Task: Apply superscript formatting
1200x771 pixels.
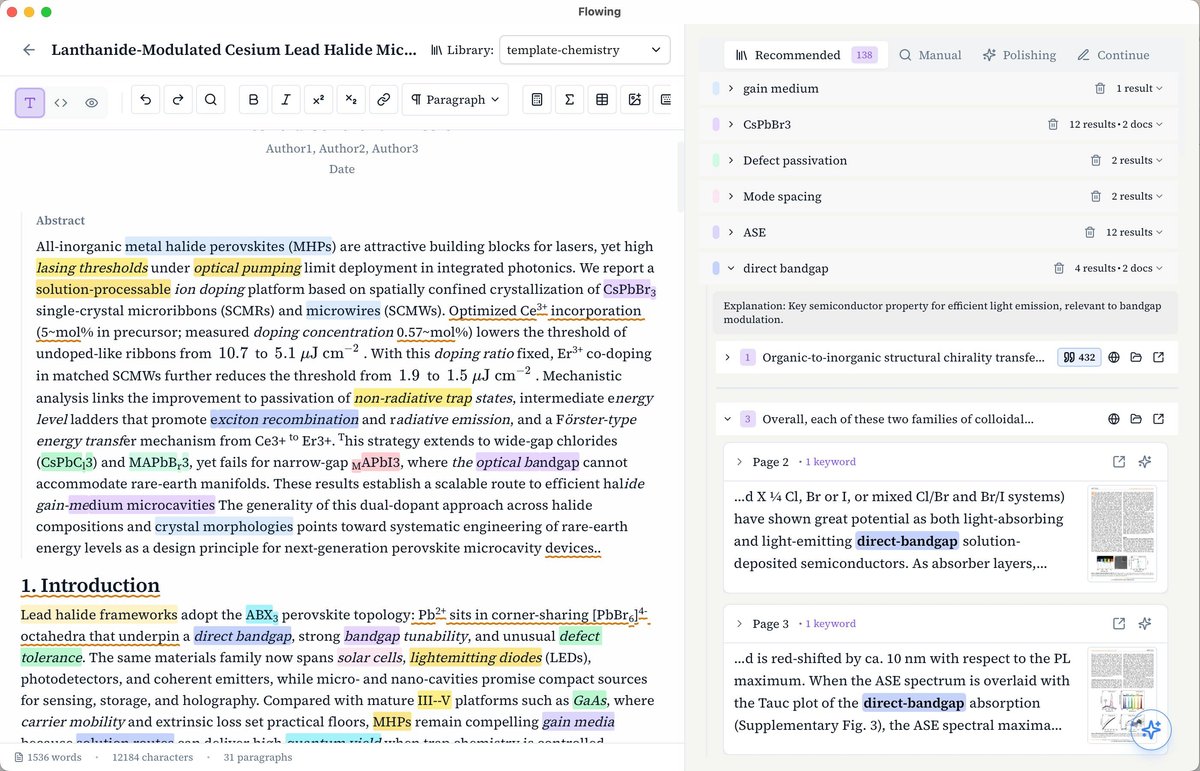Action: [x=318, y=100]
